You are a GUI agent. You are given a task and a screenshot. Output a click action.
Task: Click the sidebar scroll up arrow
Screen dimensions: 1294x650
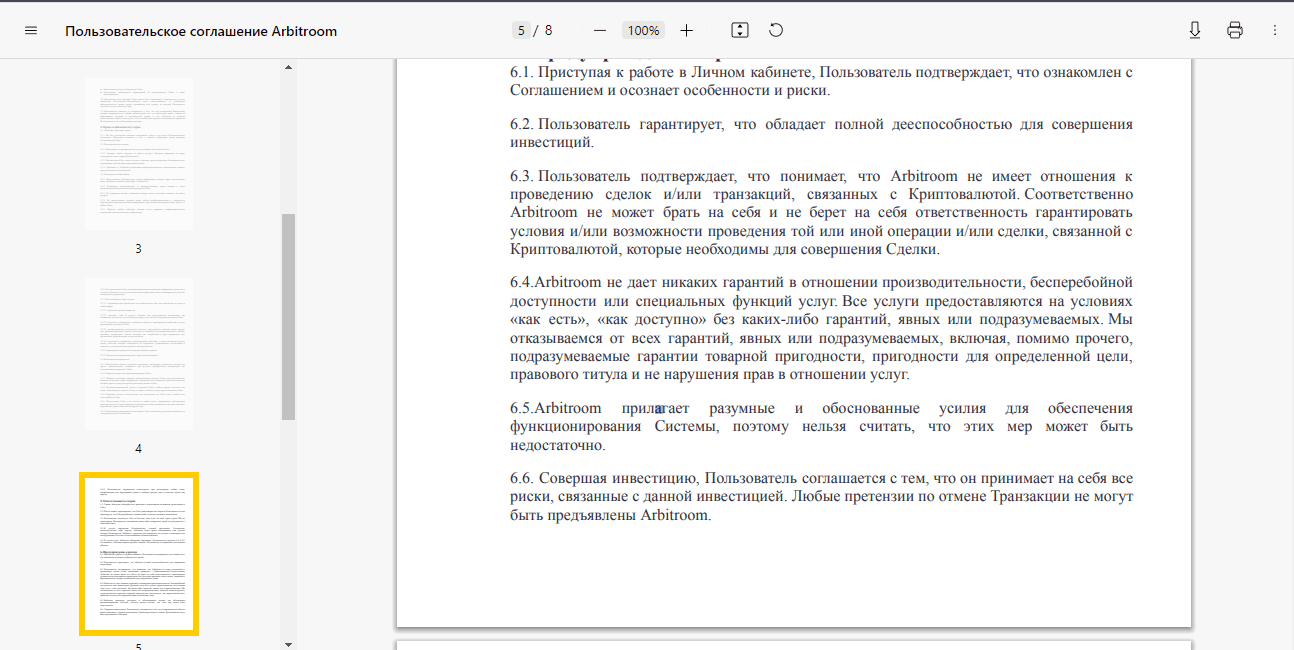289,68
